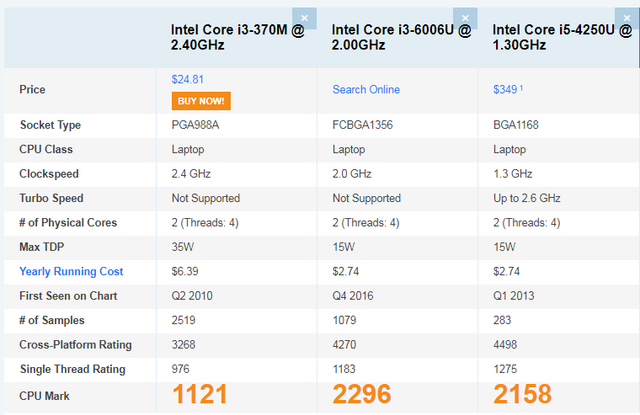Image resolution: width=640 pixels, height=415 pixels.
Task: Click the Max TDP row label
Action: (42, 247)
